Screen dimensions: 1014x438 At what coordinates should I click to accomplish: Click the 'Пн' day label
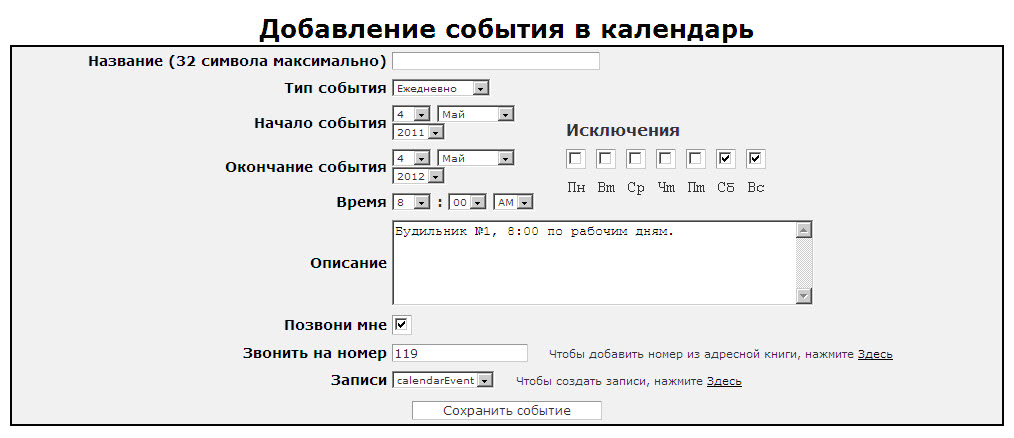tap(576, 188)
